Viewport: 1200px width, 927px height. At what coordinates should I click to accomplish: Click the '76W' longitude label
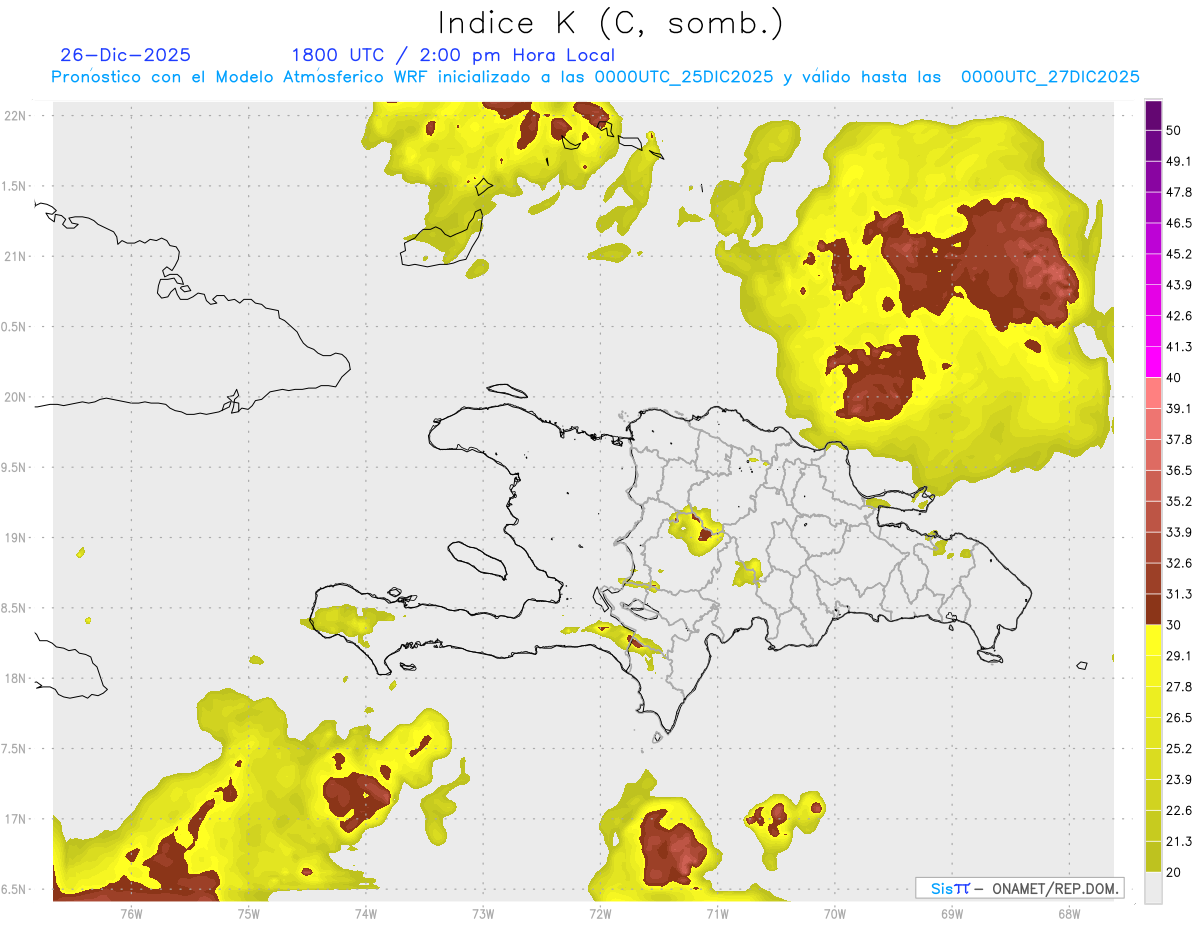131,913
